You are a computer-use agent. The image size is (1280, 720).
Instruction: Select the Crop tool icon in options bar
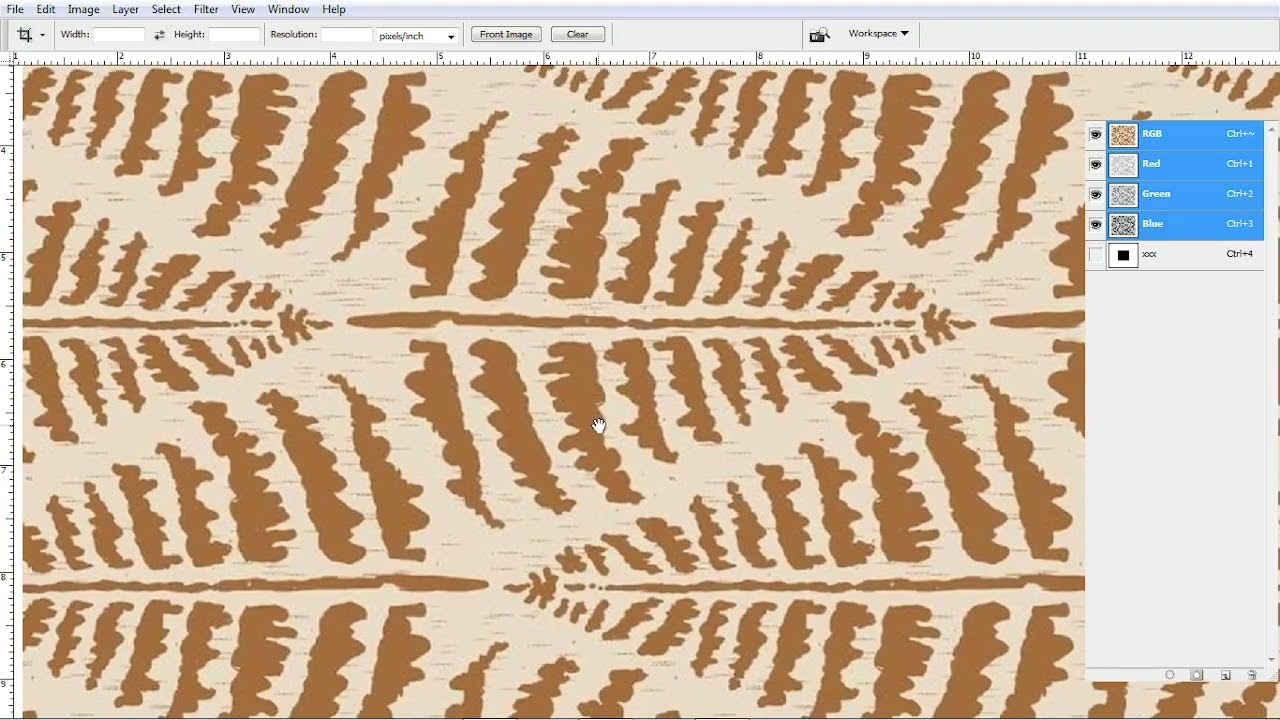24,34
